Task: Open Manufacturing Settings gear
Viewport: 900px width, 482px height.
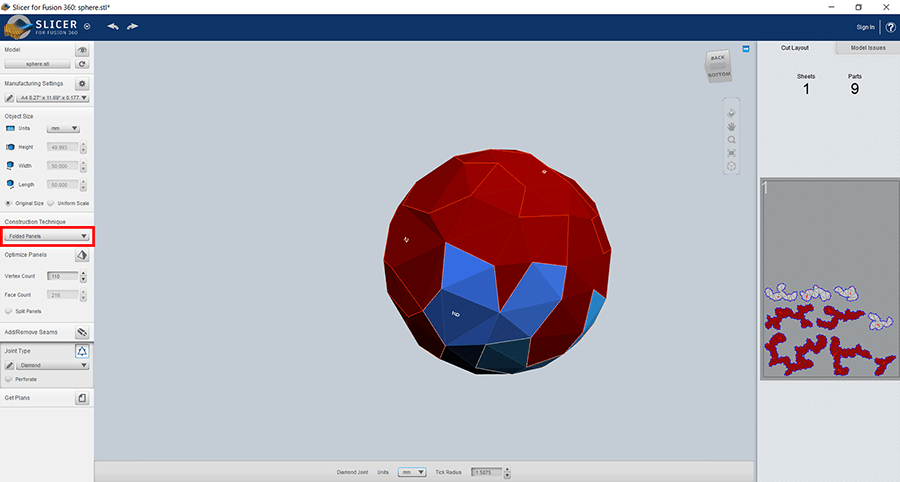Action: 82,84
